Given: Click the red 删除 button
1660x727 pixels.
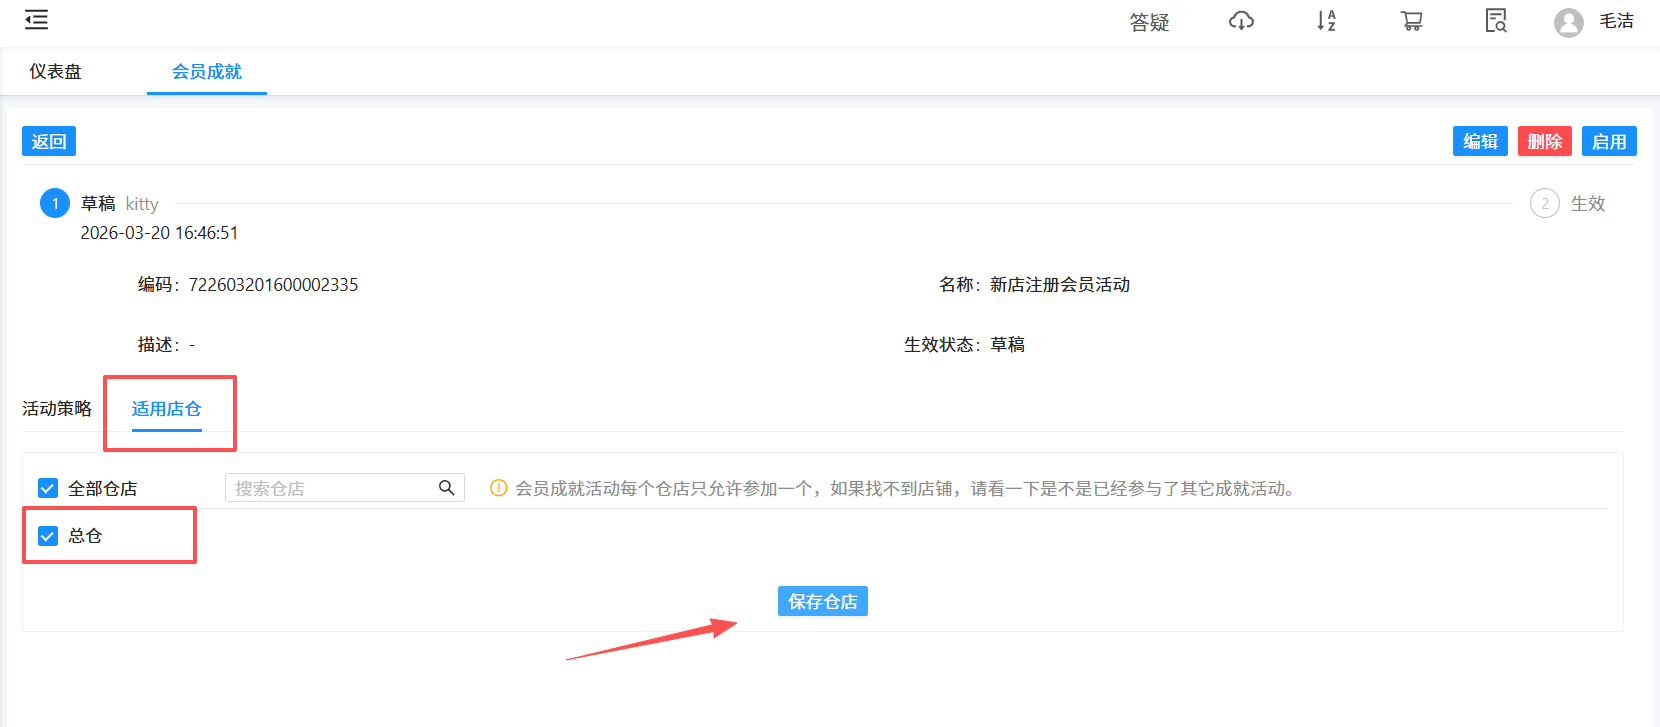Looking at the screenshot, I should (x=1544, y=141).
